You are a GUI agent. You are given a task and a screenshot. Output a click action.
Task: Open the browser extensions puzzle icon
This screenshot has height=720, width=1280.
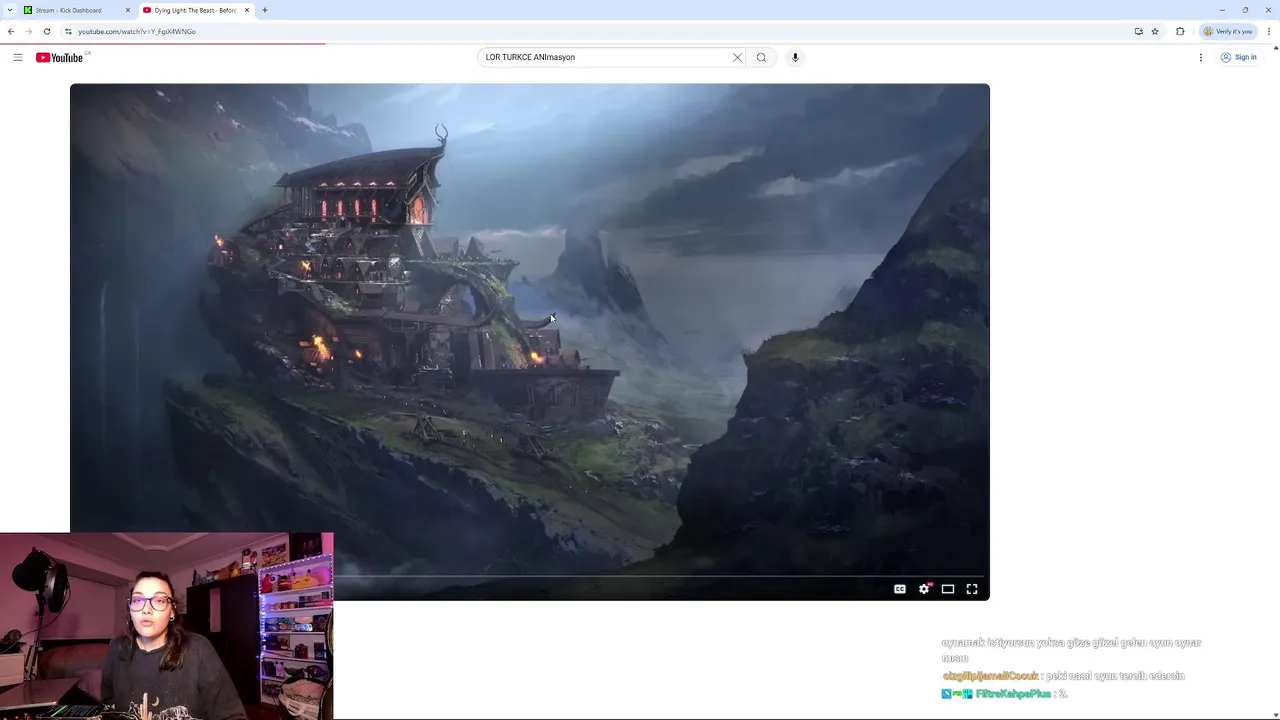(x=1180, y=31)
